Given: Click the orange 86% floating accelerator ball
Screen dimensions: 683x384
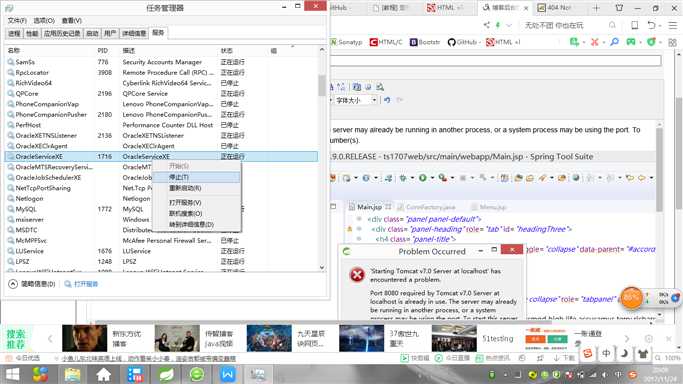Looking at the screenshot, I should click(631, 298).
